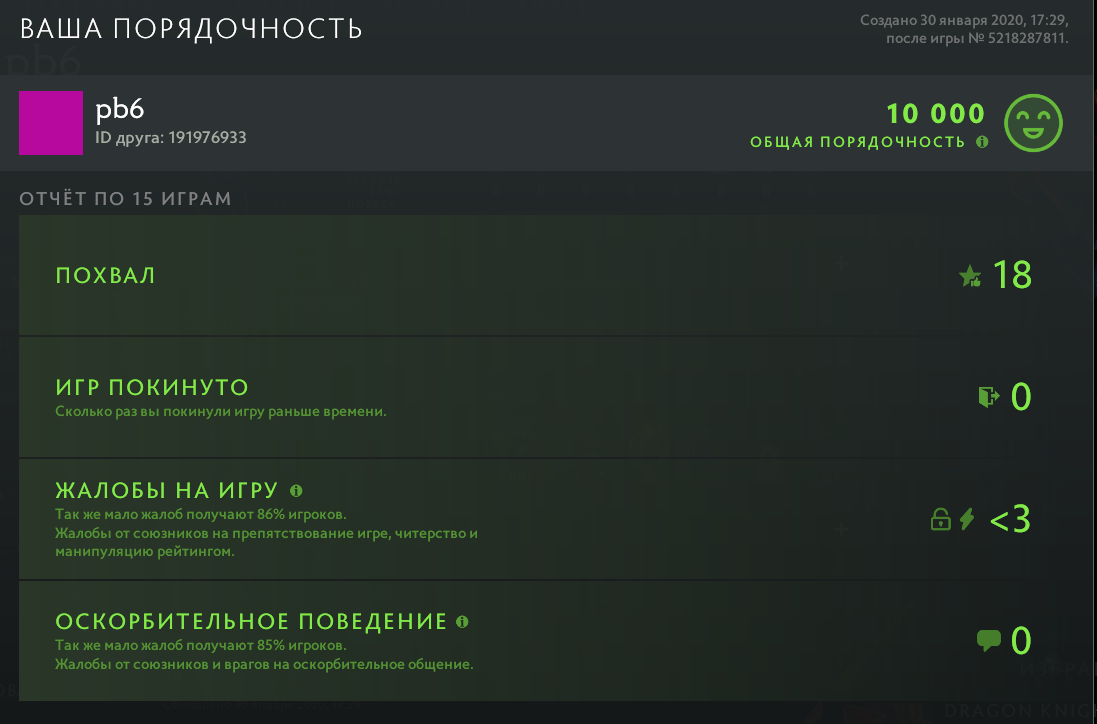Click the lightning icon next to <3 complaints

tap(966, 519)
